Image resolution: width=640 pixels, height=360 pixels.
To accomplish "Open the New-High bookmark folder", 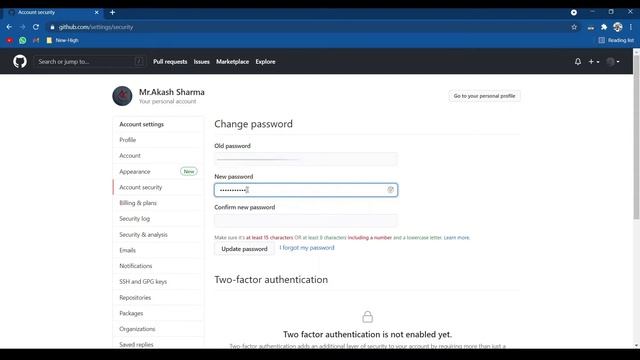I will [x=62, y=40].
